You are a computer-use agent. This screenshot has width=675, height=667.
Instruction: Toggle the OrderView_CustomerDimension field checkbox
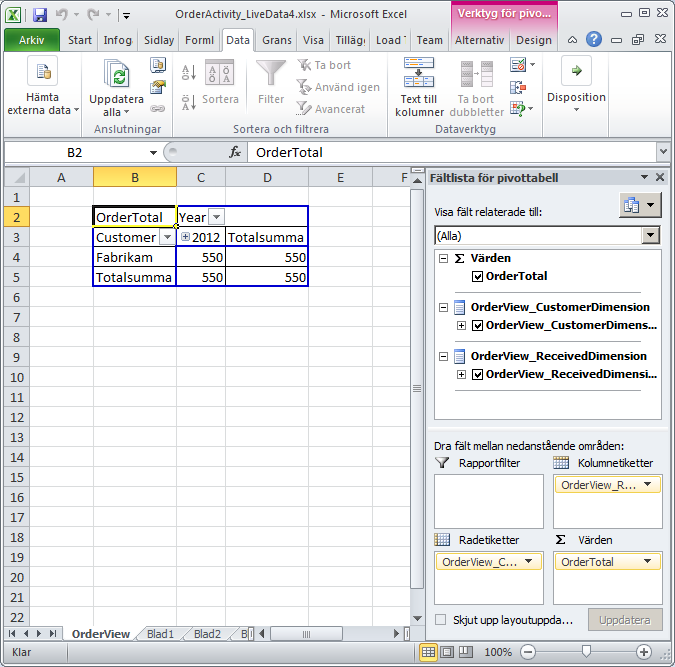pos(476,325)
